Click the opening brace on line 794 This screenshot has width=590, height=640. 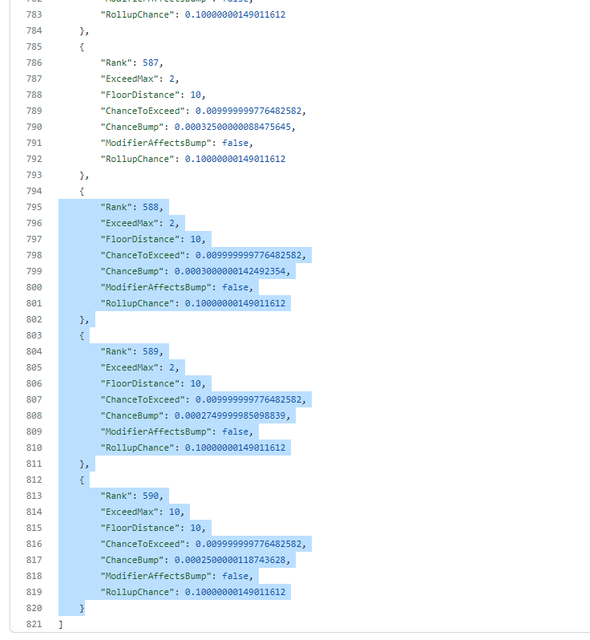click(x=82, y=191)
